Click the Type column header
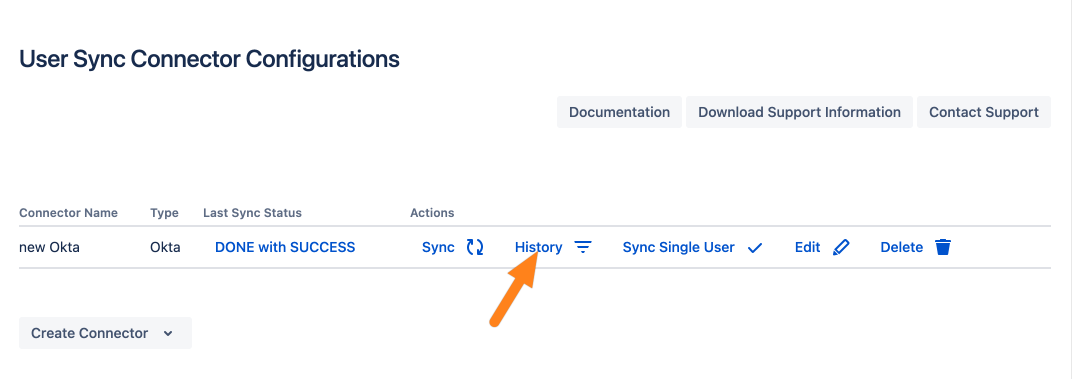This screenshot has width=1072, height=379. tap(164, 213)
